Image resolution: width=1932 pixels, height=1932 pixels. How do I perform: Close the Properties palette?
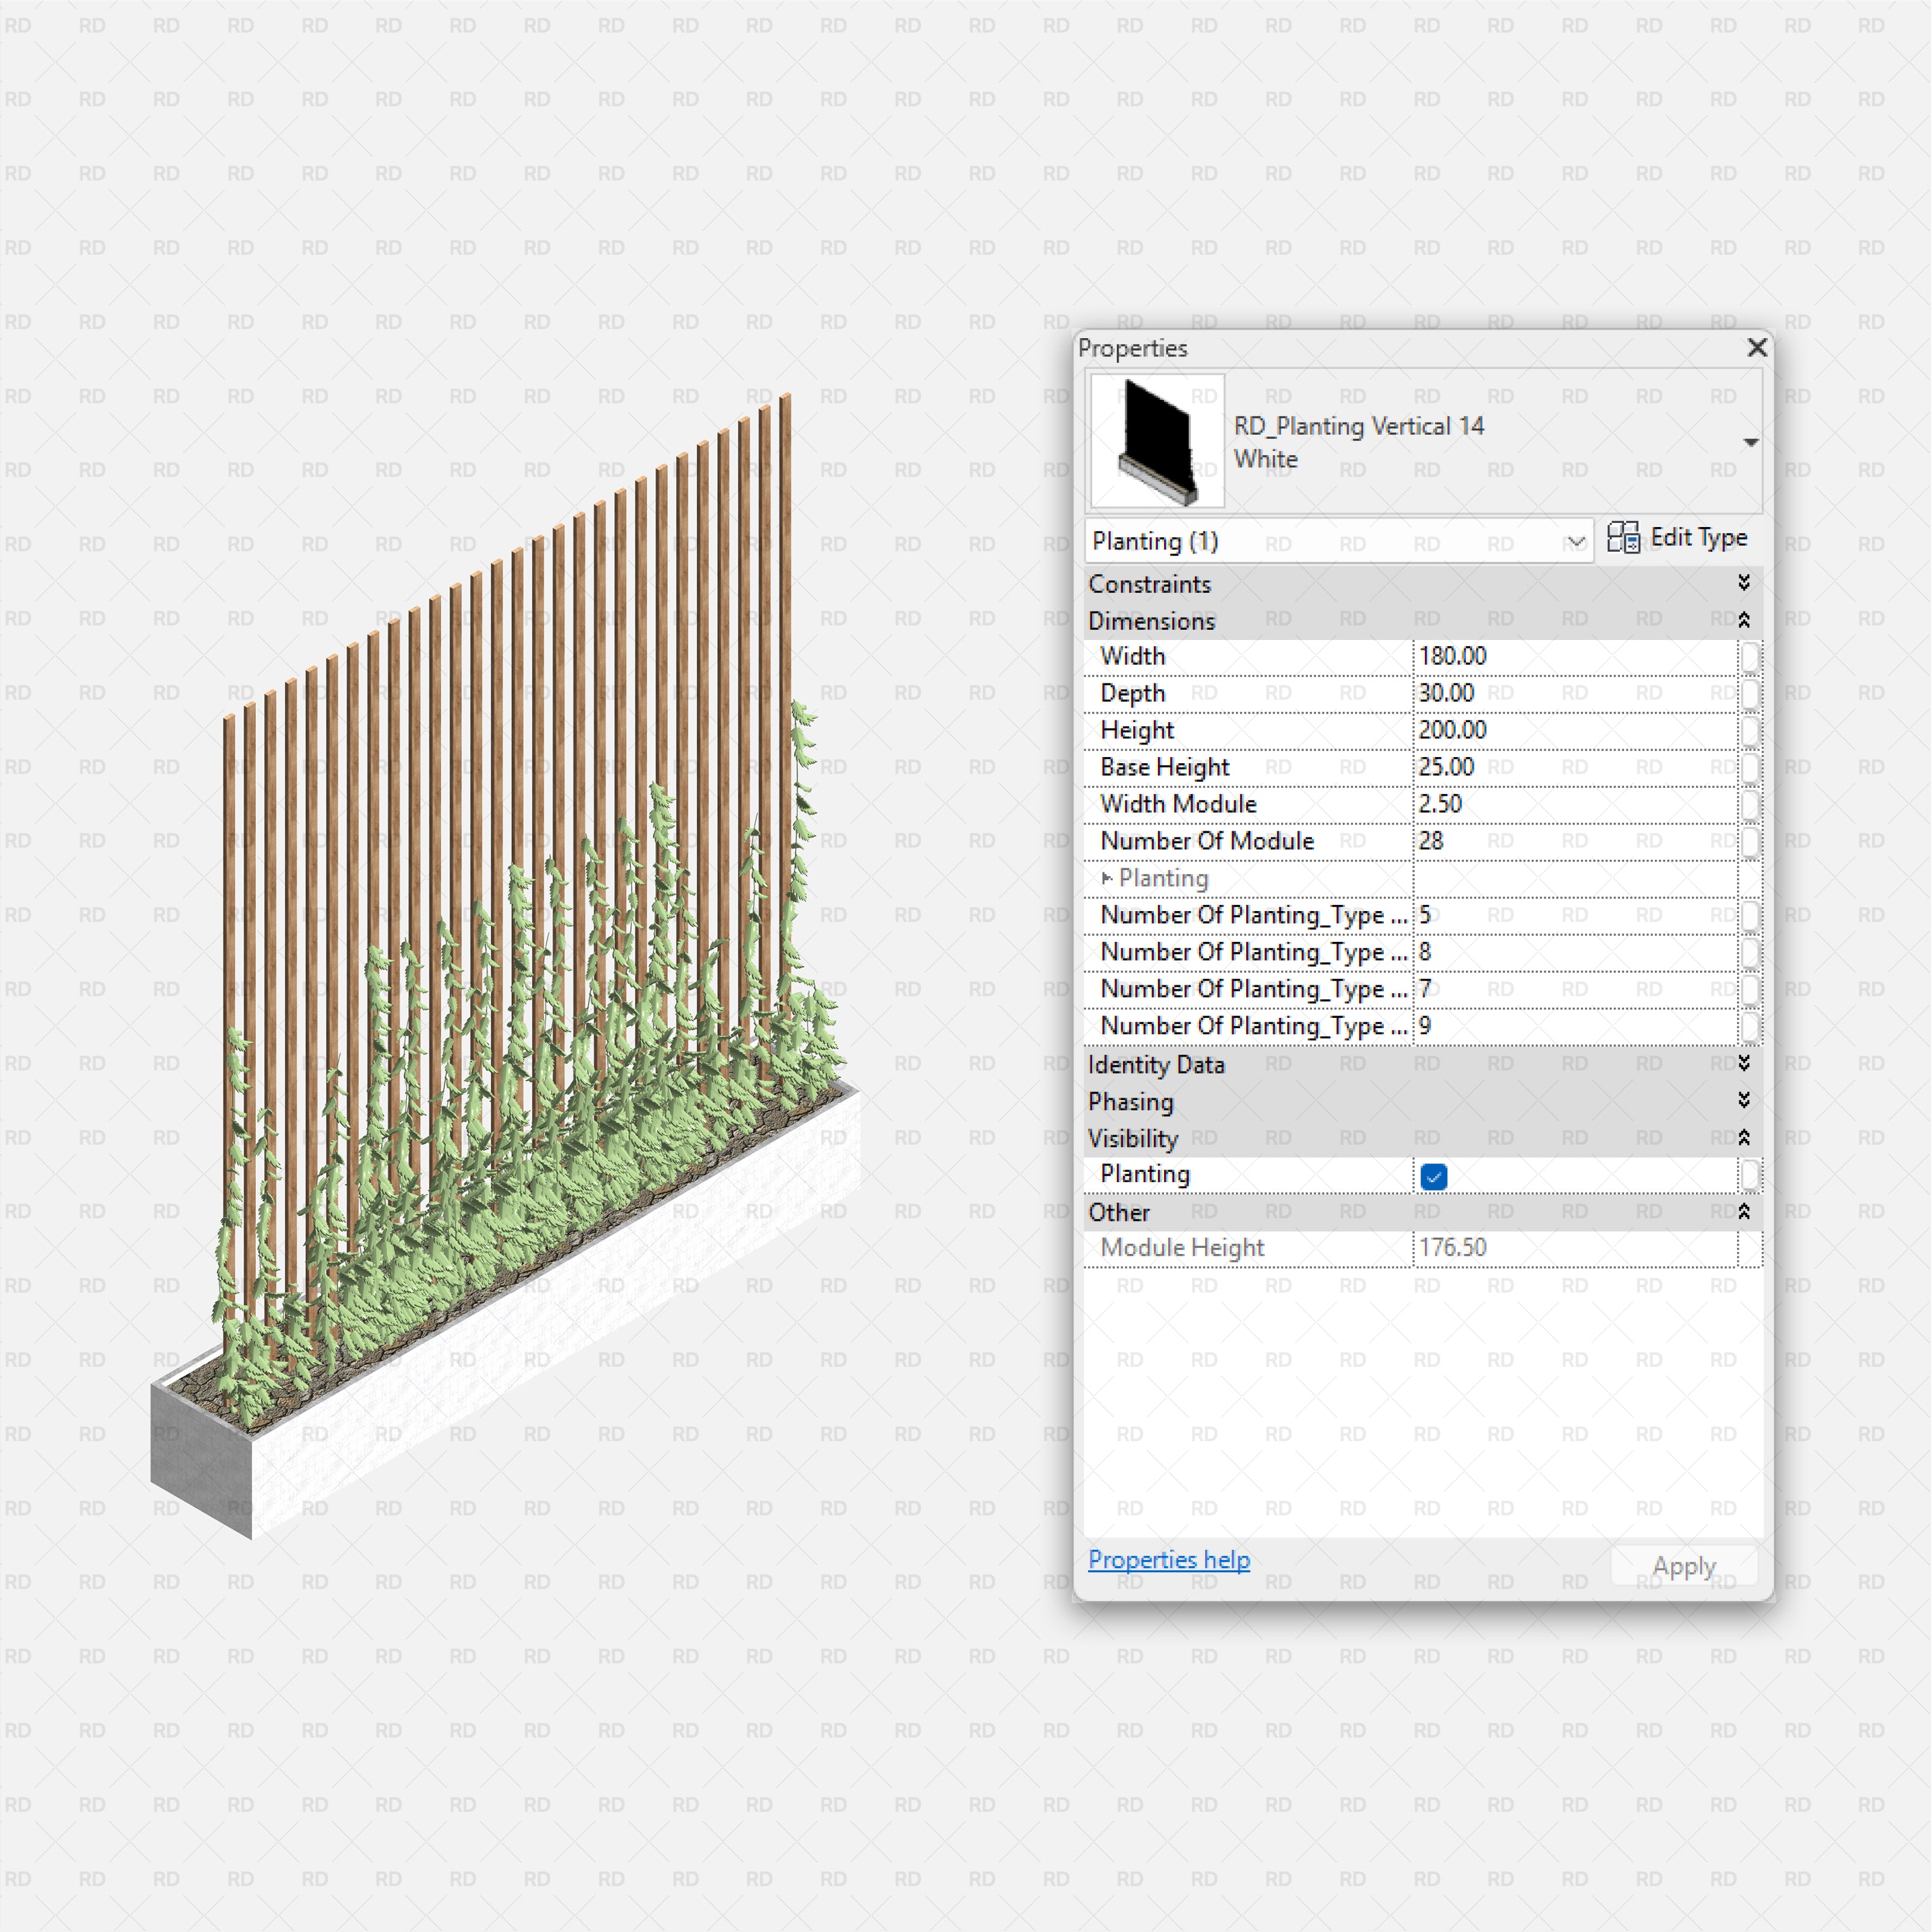pyautogui.click(x=1757, y=348)
